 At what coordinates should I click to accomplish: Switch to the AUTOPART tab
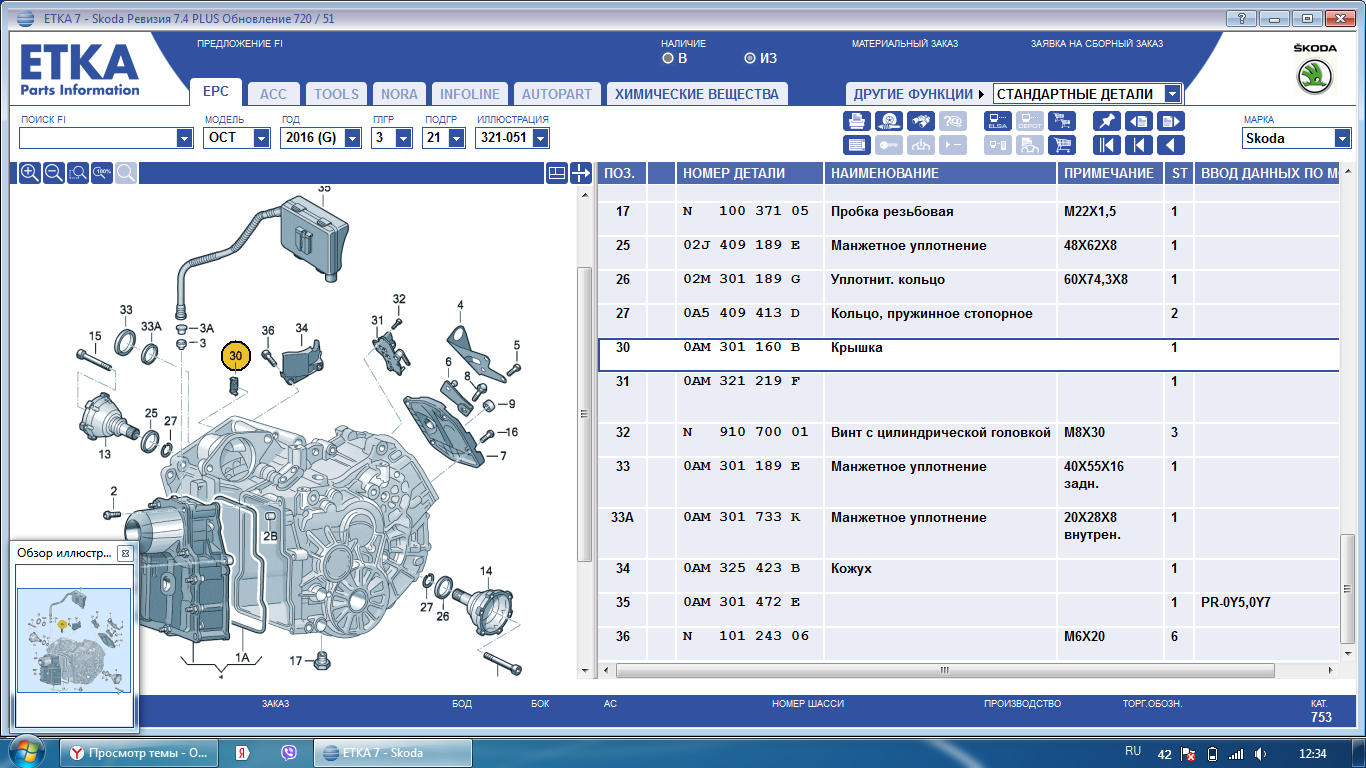click(x=557, y=94)
